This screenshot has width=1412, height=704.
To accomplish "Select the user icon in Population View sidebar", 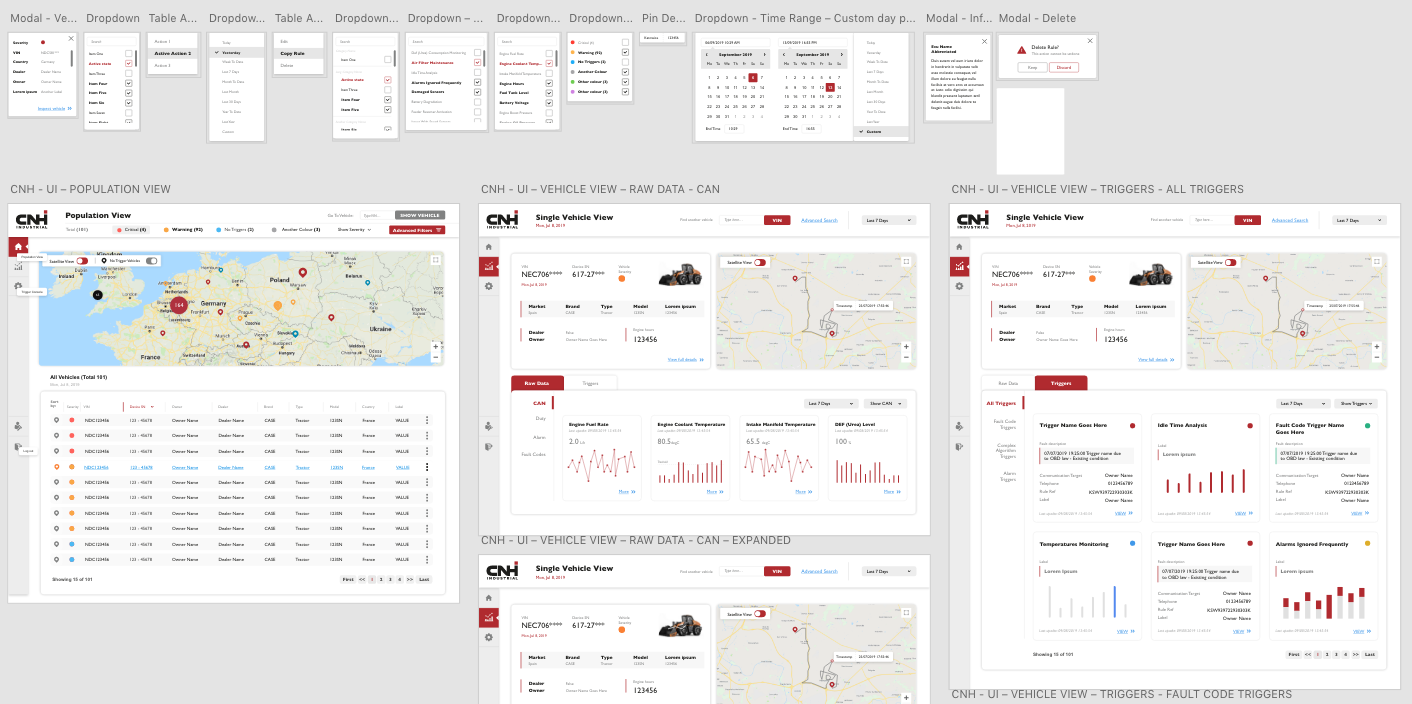I will pyautogui.click(x=18, y=426).
